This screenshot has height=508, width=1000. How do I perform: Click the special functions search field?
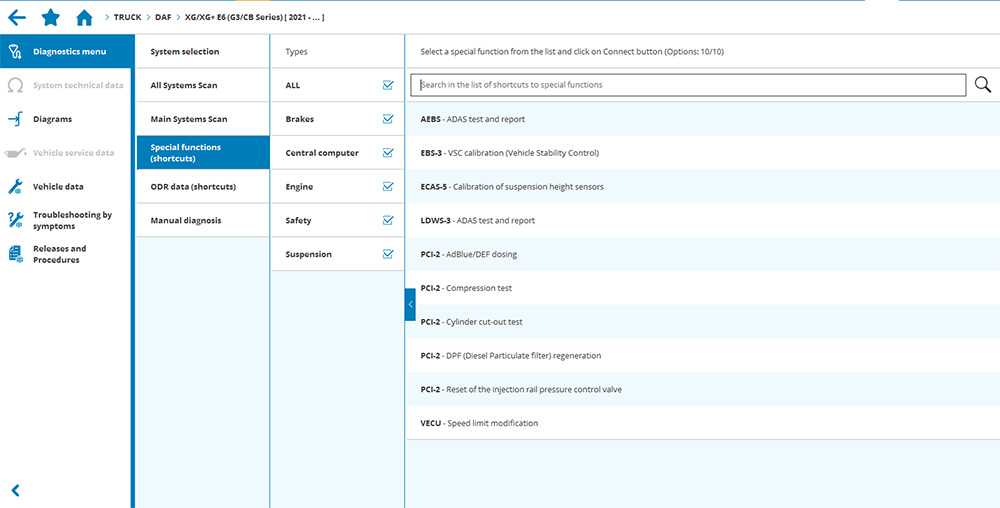(690, 85)
